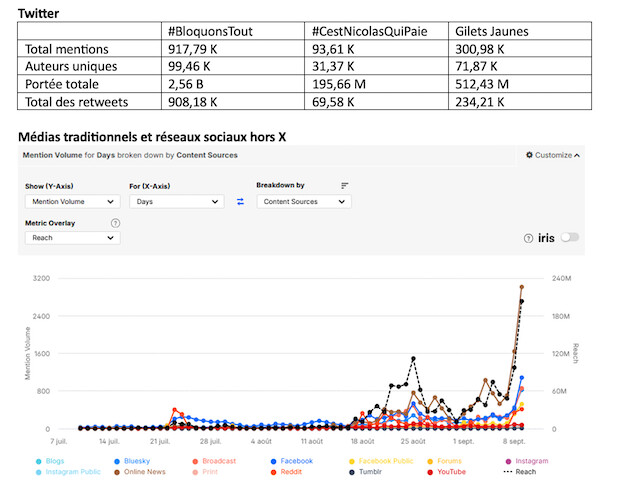Expand the Breakdown by Content Sources dropdown

coord(303,202)
